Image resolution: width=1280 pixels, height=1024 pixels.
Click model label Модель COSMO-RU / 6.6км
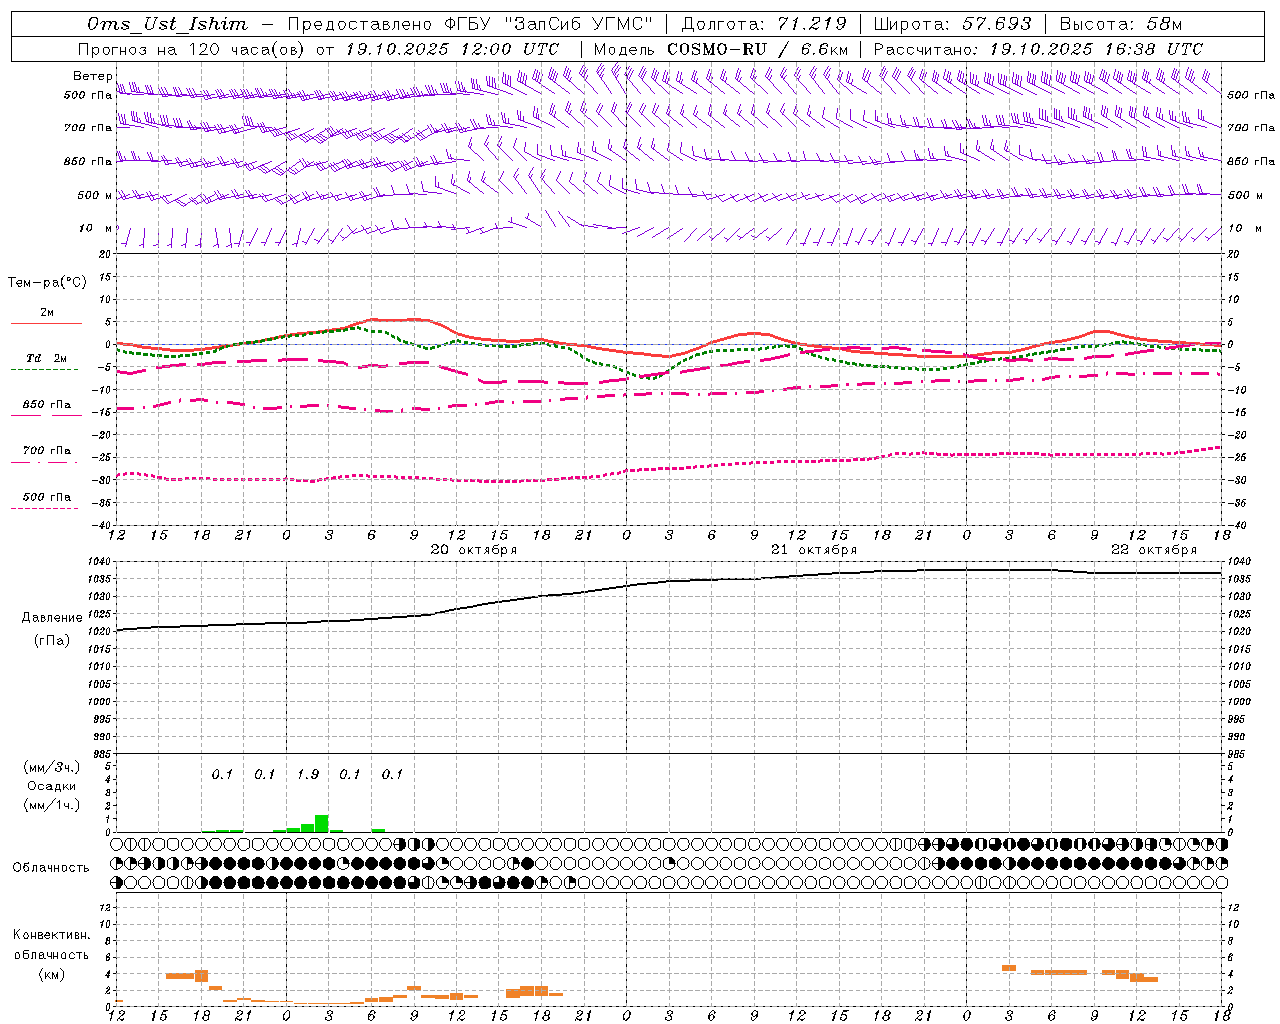point(721,49)
